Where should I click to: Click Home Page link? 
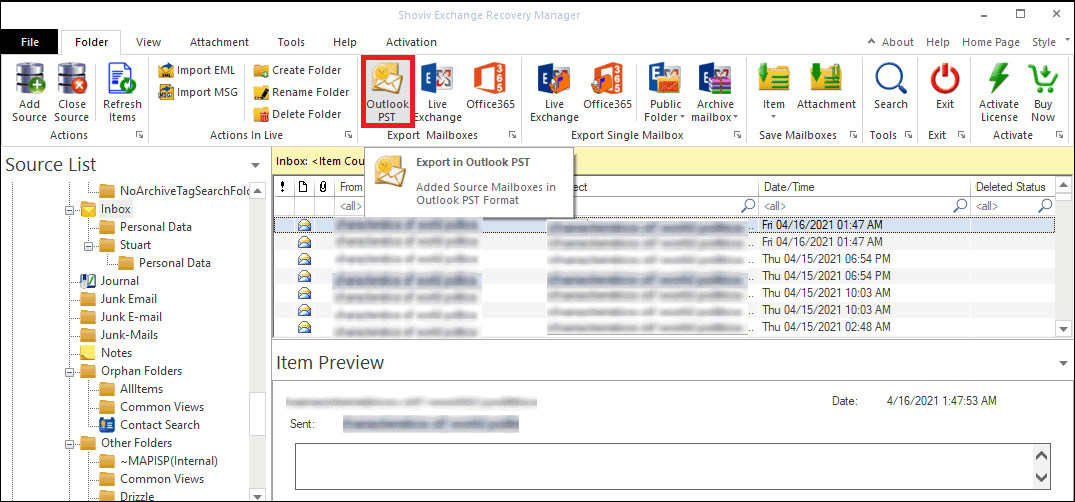click(x=991, y=42)
